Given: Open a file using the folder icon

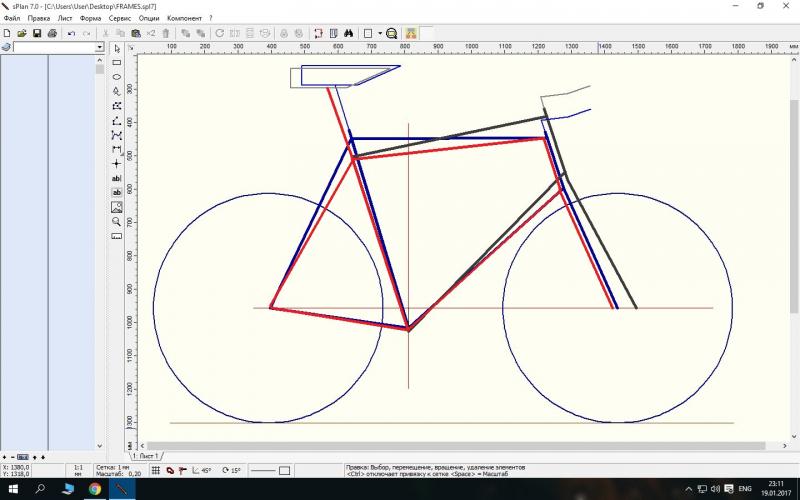Looking at the screenshot, I should click(x=22, y=33).
